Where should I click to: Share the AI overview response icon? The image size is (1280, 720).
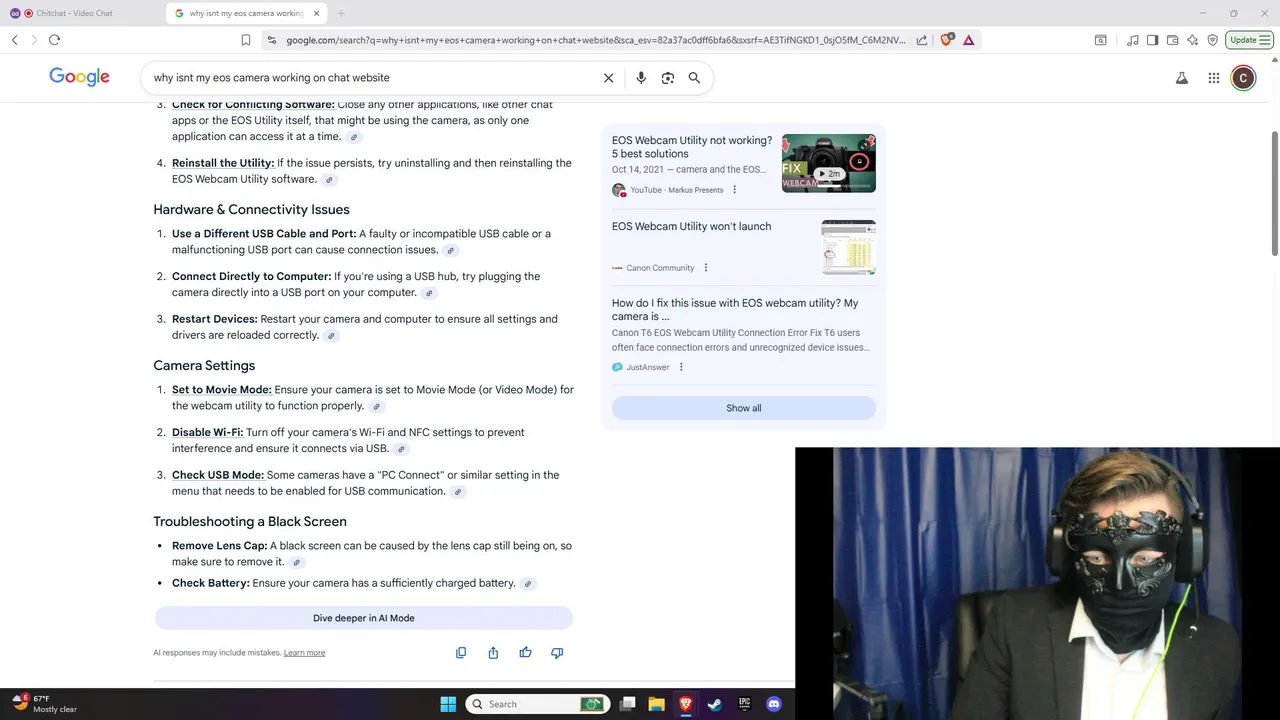493,653
